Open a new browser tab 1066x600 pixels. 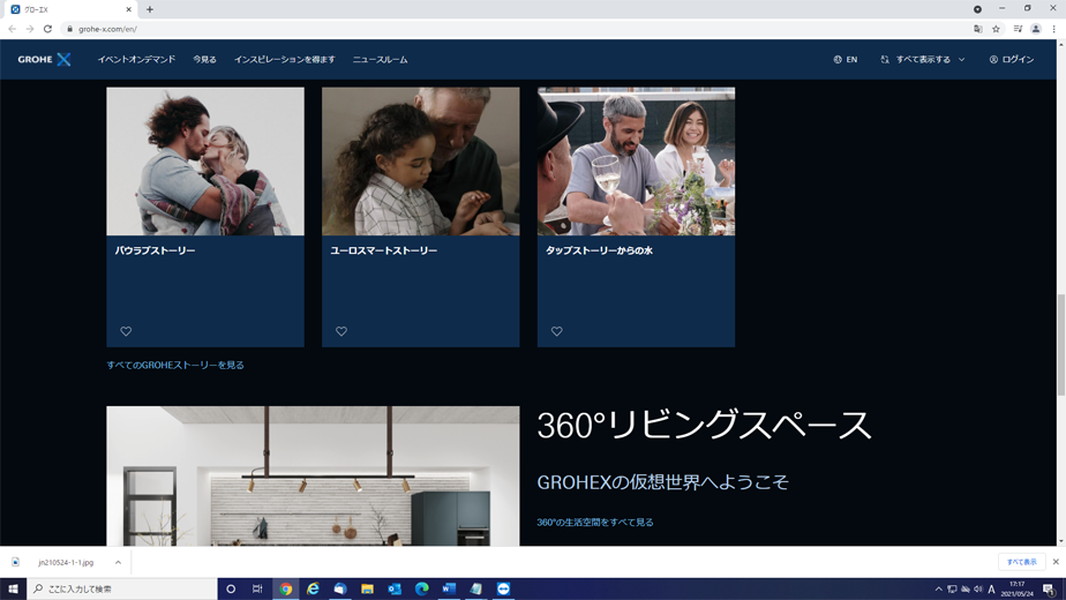tap(150, 10)
